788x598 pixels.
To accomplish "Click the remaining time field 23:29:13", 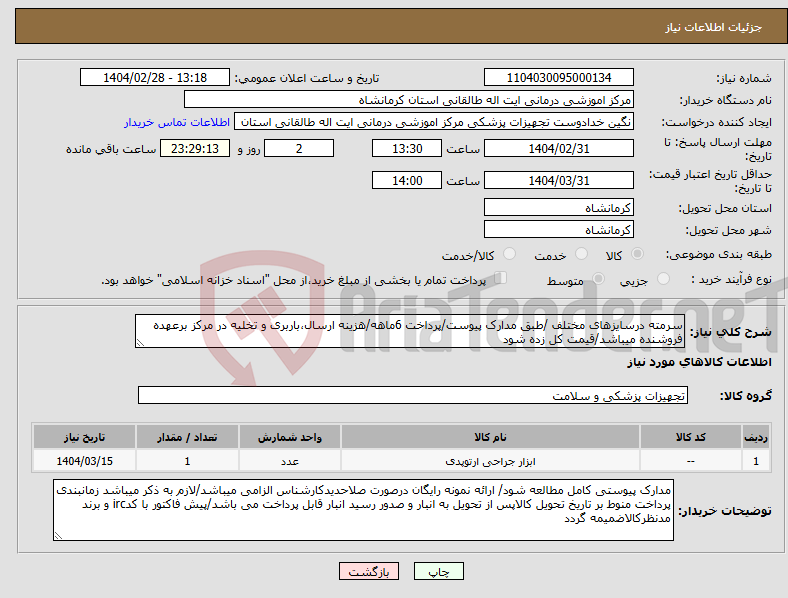I will [195, 149].
